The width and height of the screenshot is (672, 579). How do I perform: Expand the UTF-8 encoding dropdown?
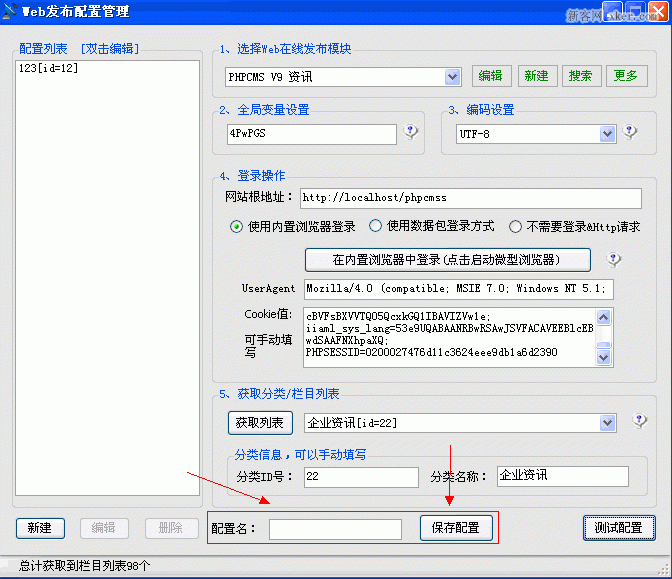coord(607,134)
